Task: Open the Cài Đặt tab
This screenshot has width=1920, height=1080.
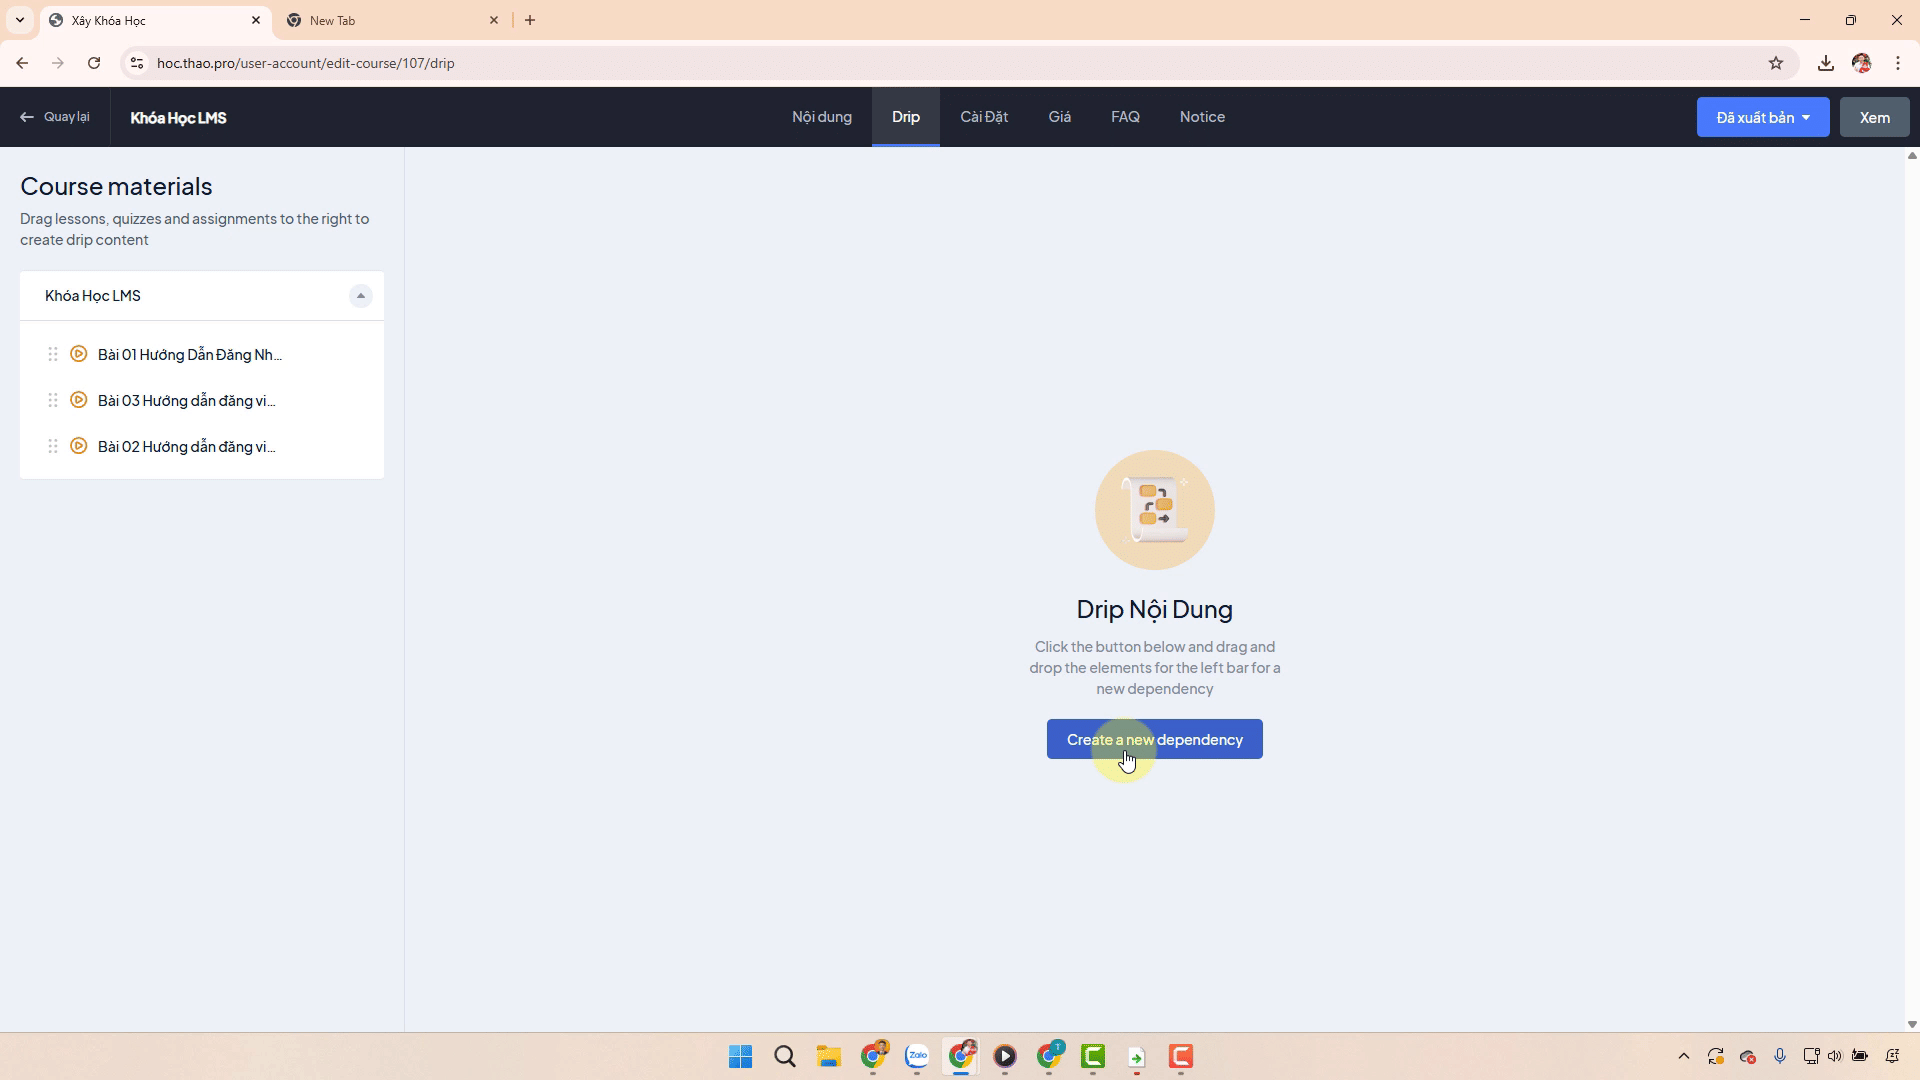Action: click(984, 117)
